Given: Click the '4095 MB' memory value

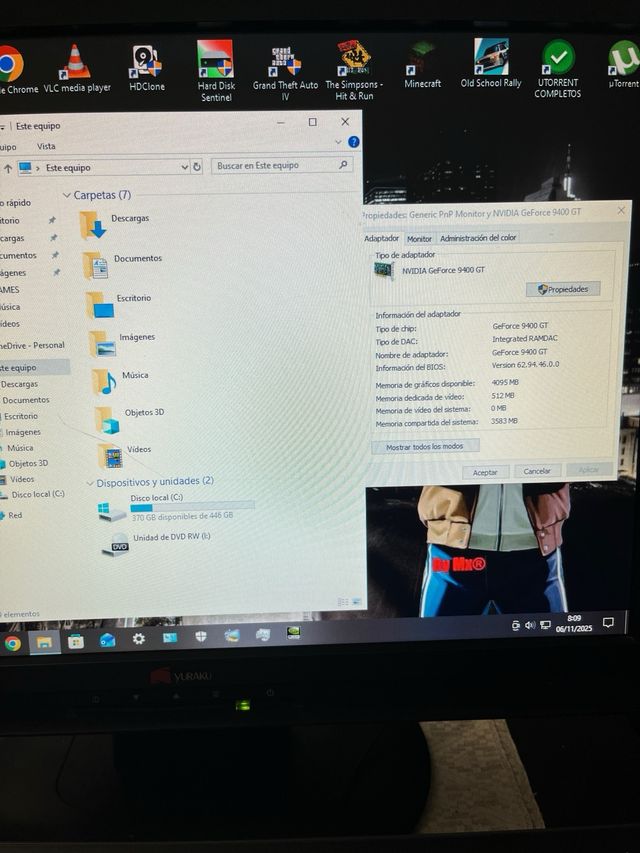Looking at the screenshot, I should pyautogui.click(x=505, y=382).
